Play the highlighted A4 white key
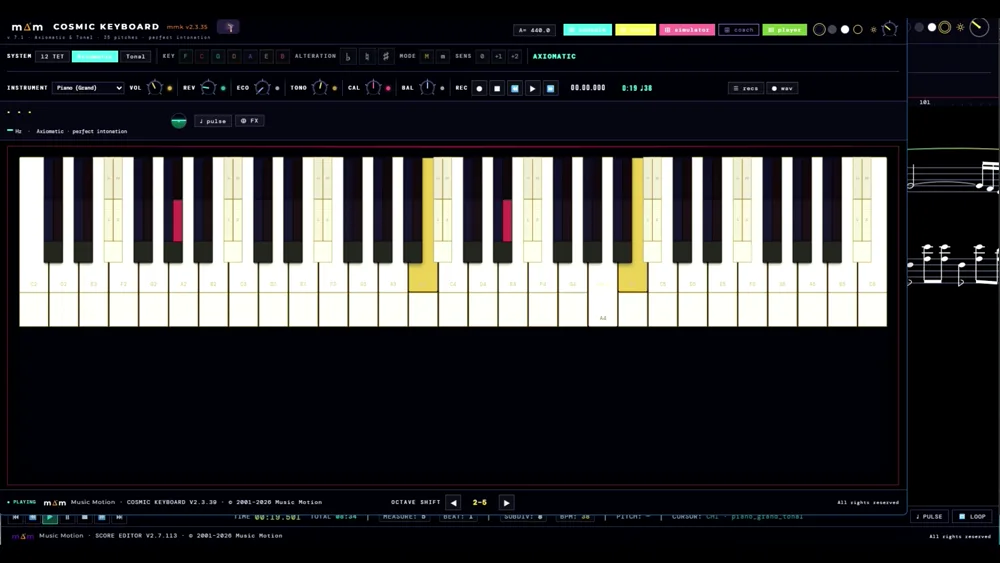The image size is (1000, 563). 603,309
